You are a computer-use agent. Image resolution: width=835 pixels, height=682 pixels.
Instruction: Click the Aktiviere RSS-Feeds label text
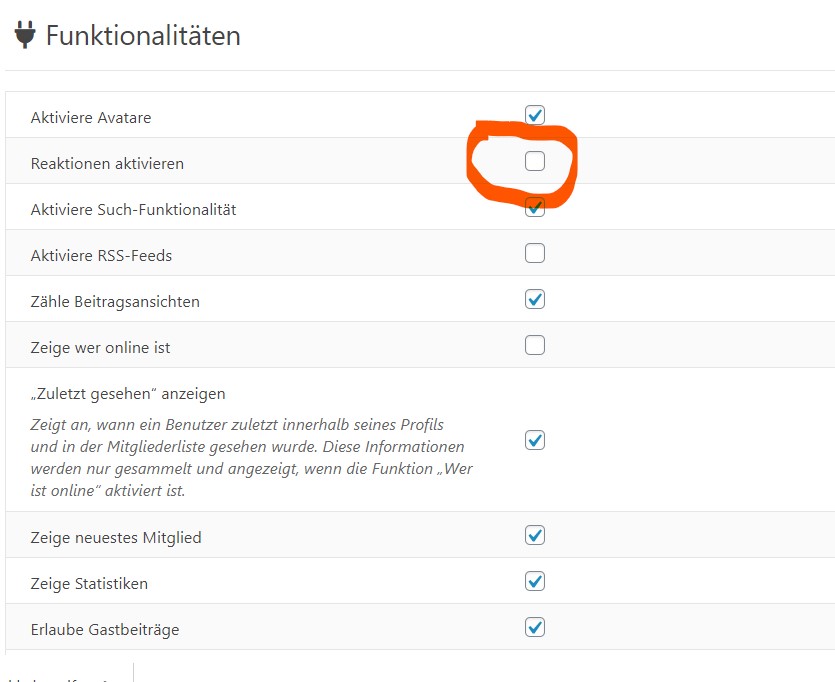(101, 255)
